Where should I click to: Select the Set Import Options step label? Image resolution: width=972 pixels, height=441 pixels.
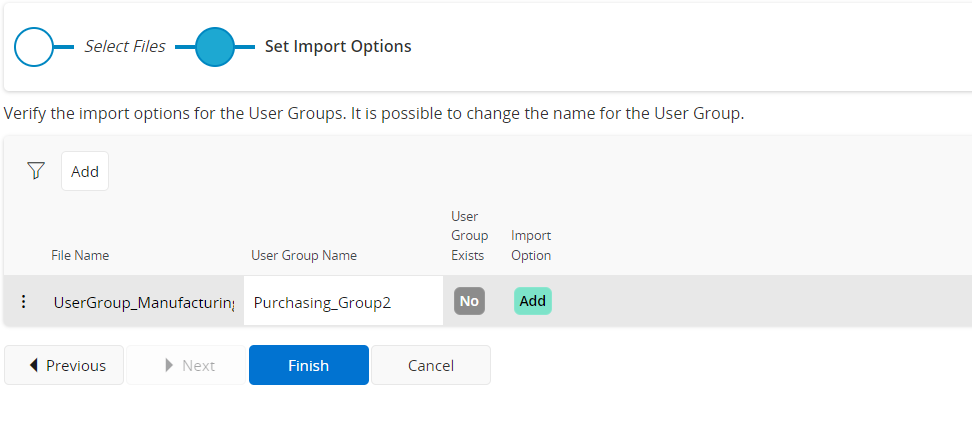pos(338,47)
